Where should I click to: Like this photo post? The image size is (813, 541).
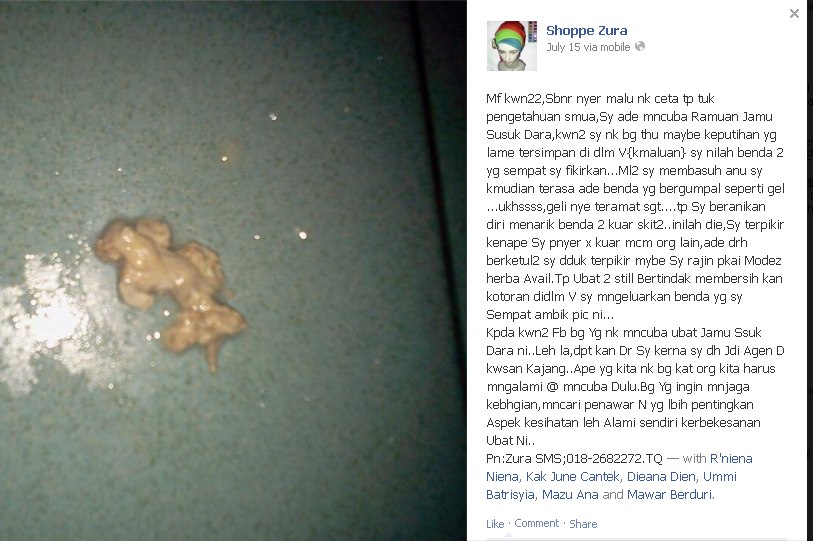coord(495,524)
